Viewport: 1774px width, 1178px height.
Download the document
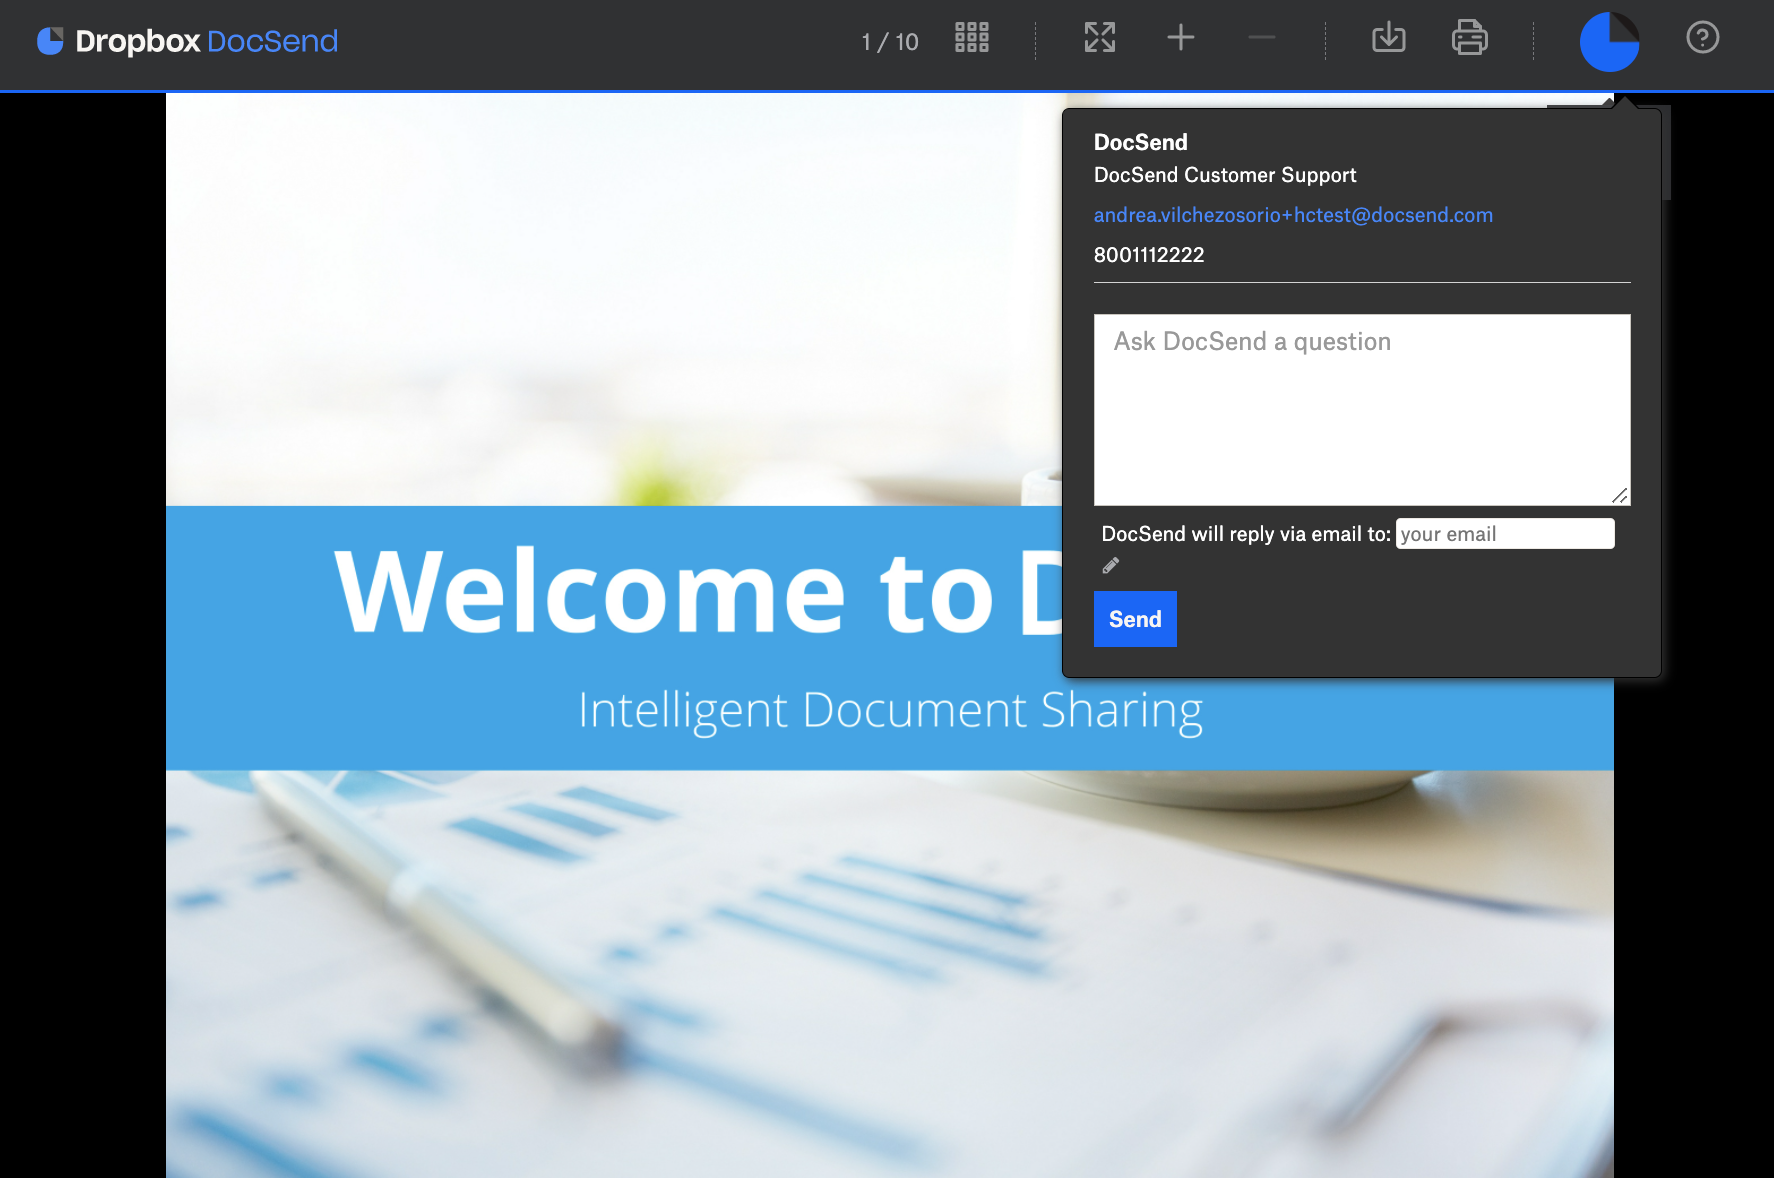pos(1389,38)
